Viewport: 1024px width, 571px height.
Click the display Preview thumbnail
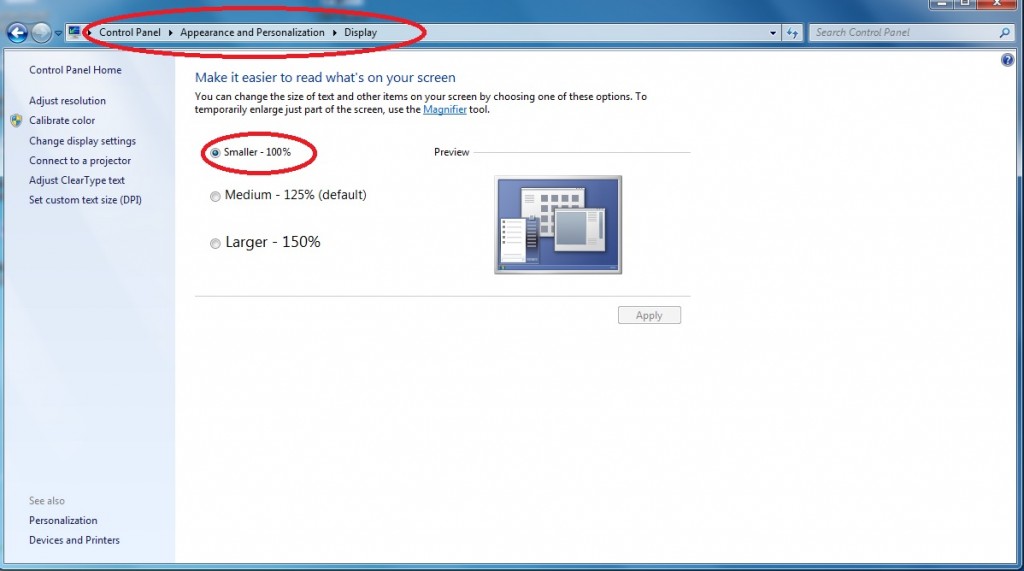tap(558, 224)
